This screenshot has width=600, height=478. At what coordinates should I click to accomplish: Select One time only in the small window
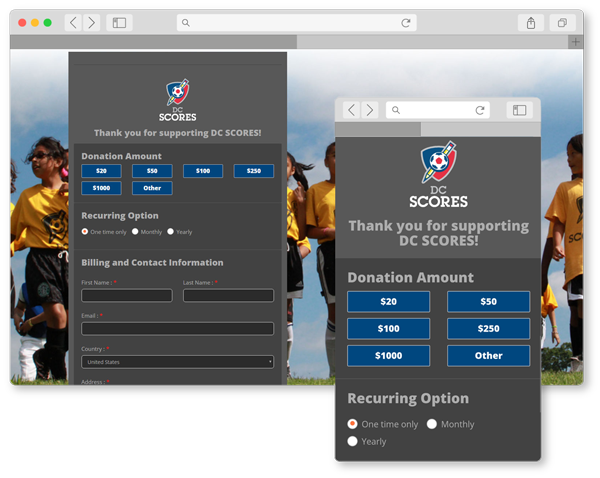352,424
